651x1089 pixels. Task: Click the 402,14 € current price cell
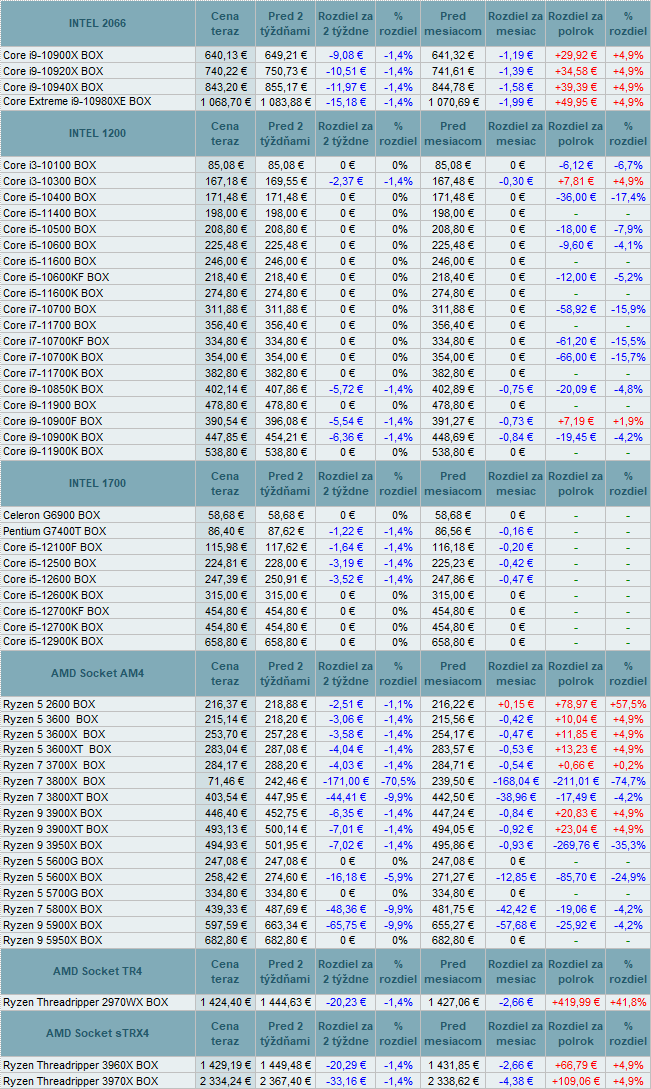(x=225, y=389)
